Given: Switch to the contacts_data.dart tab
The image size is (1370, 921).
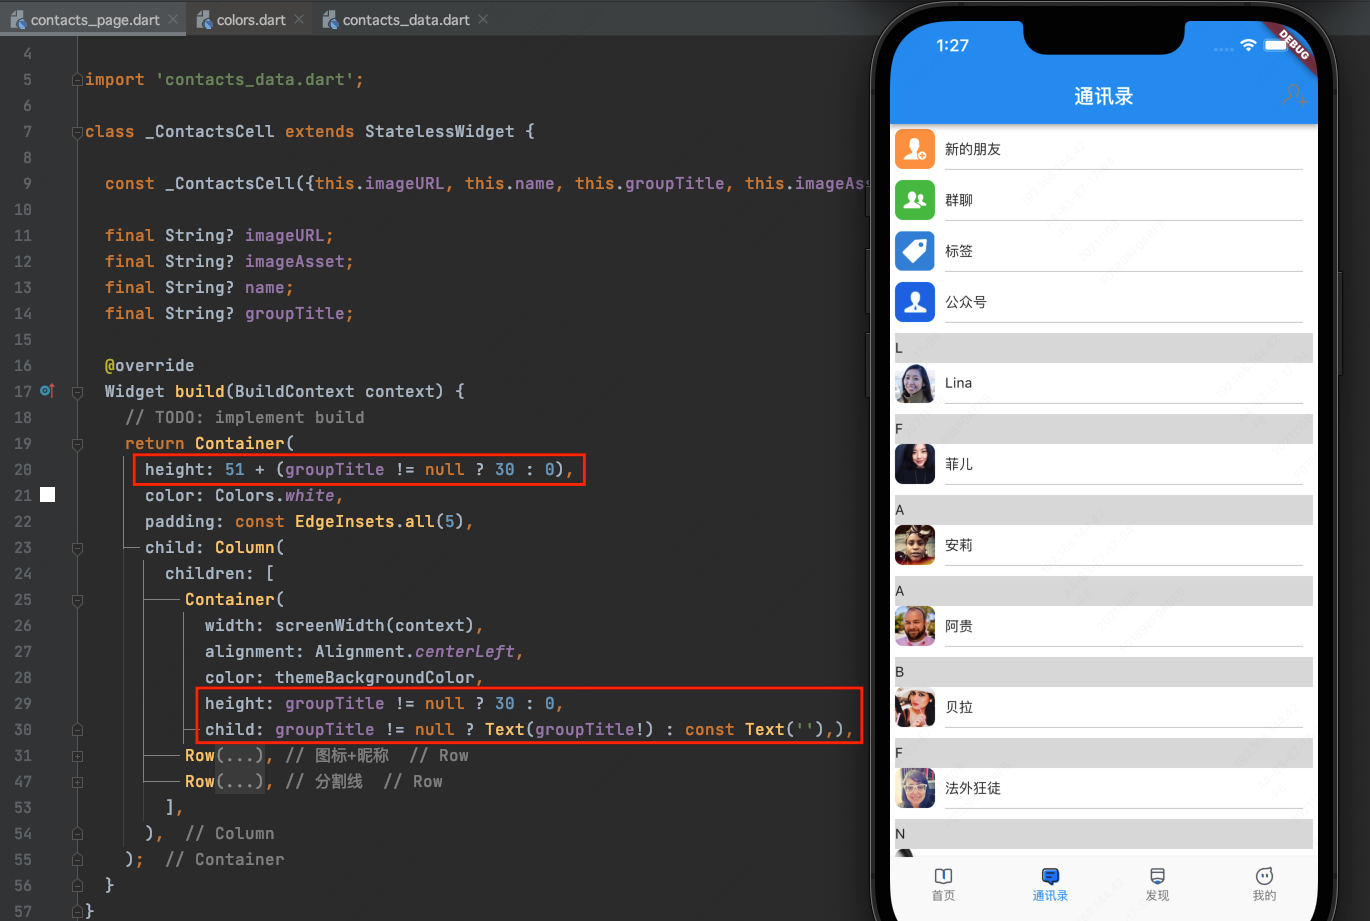Looking at the screenshot, I should (406, 19).
